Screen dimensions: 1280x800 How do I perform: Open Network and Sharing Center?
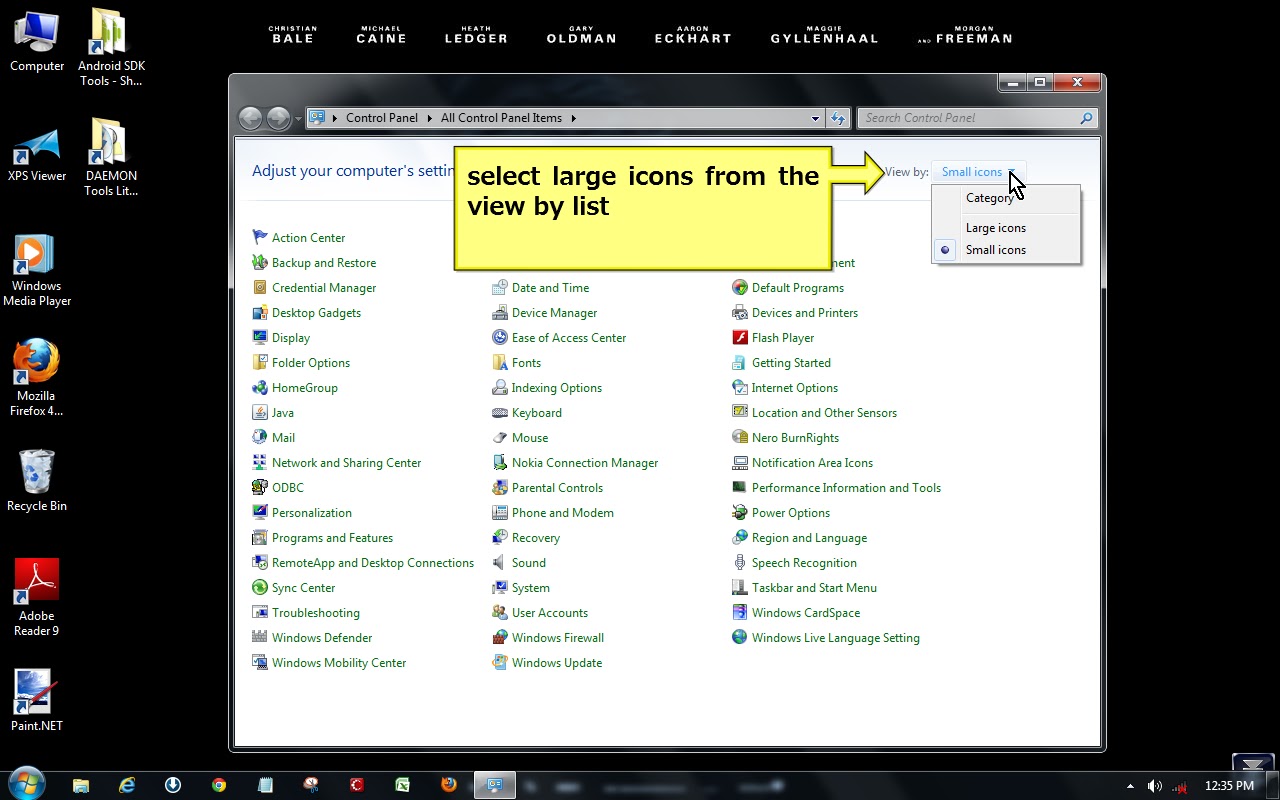click(x=346, y=462)
